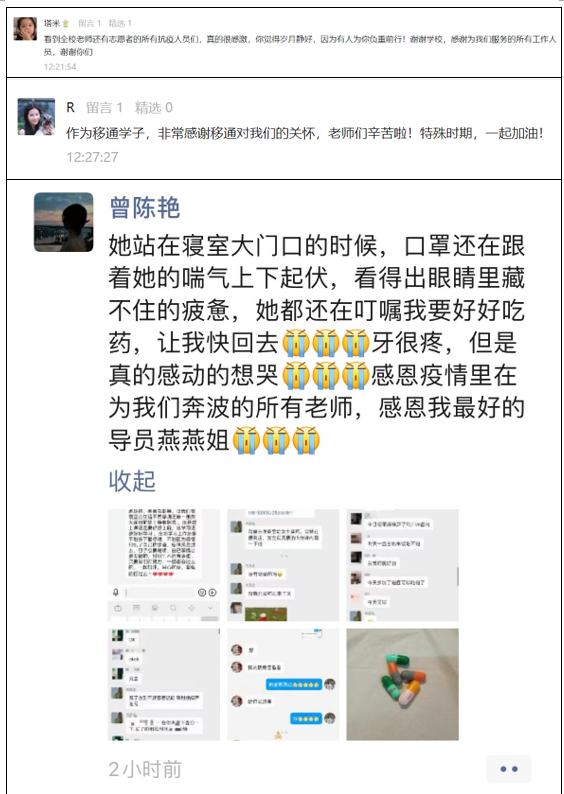Open the first long-text screenshot thumbnail

point(164,565)
